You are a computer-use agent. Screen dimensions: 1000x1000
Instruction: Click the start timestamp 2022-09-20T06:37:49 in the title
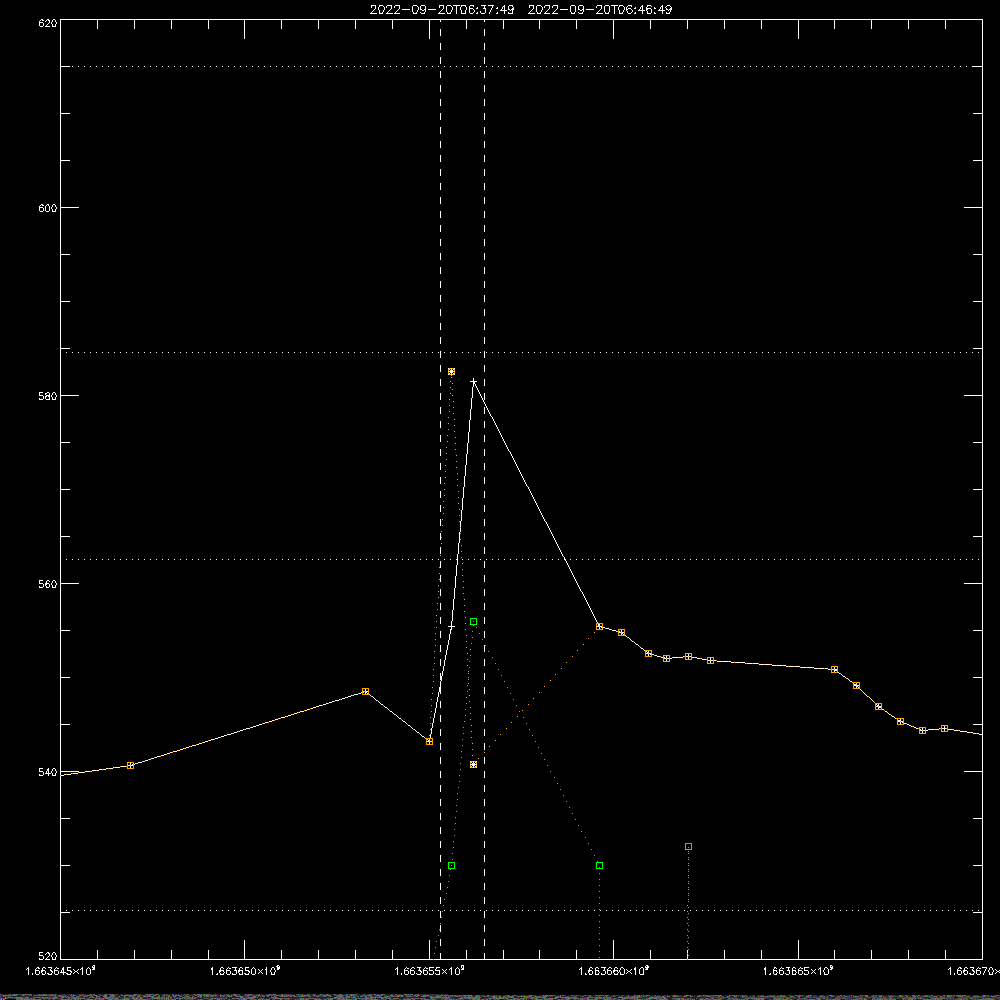[442, 10]
